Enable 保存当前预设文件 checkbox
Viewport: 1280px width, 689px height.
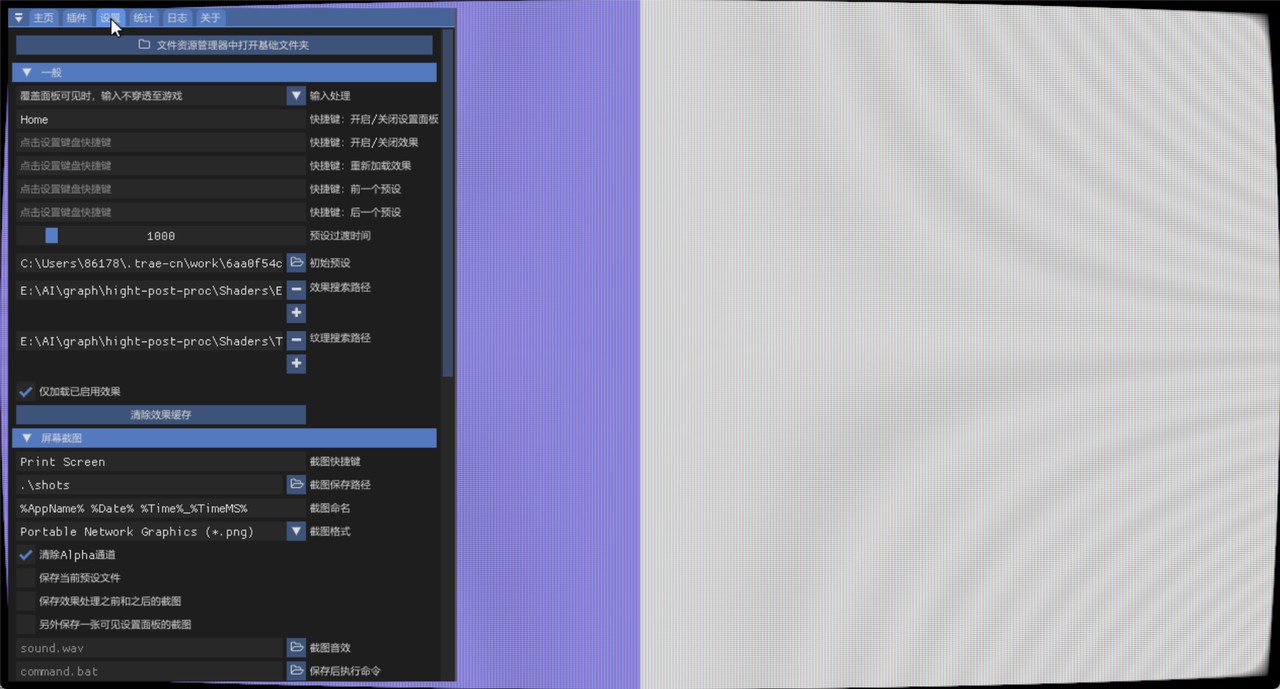click(26, 577)
